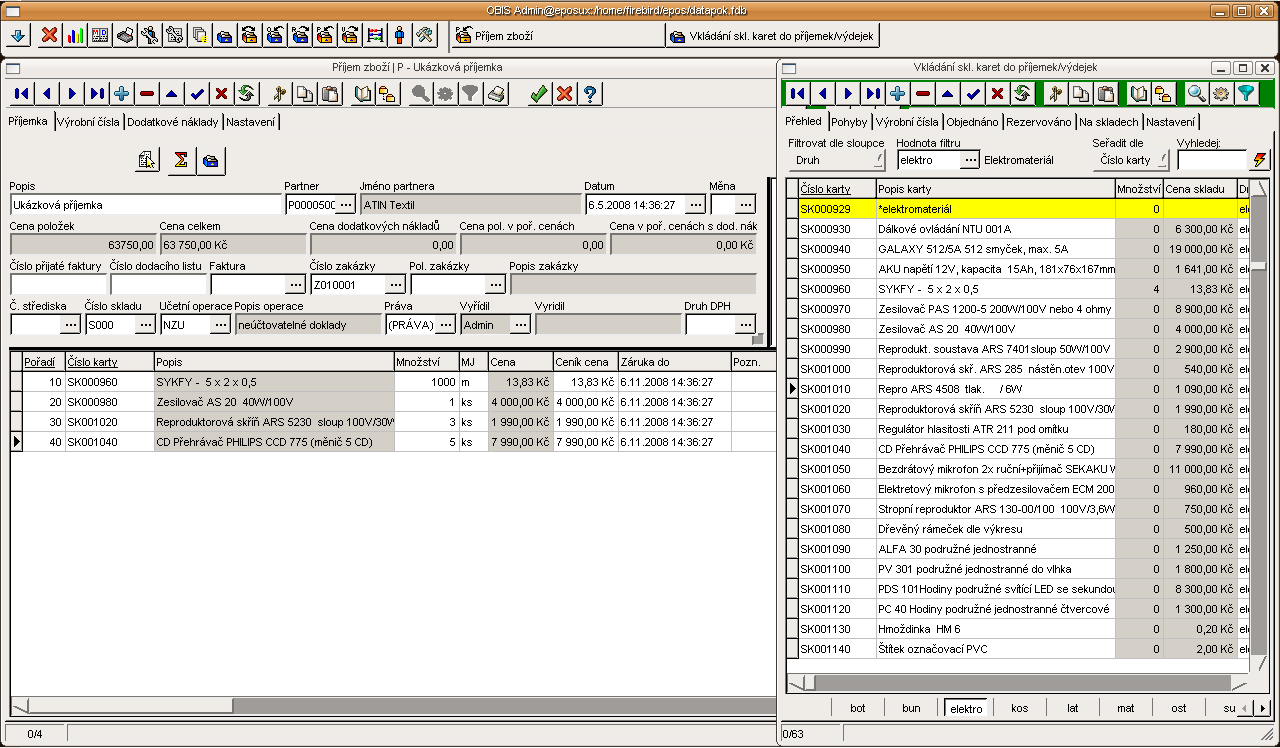This screenshot has height=748, width=1280.
Task: Switch to the Dodatkové náklady tab
Action: tap(173, 122)
